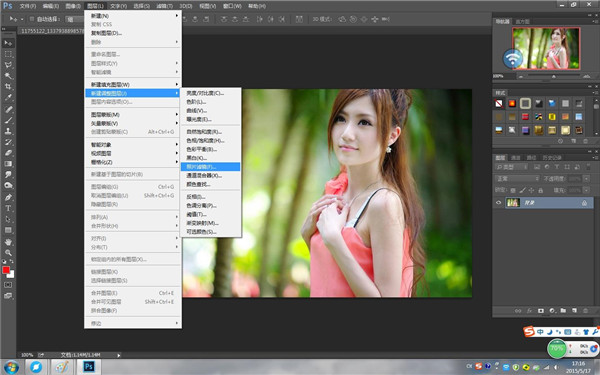Toggle the 自动选择 checkbox in options bar
Viewport: 600px width, 375px height.
pyautogui.click(x=32, y=19)
